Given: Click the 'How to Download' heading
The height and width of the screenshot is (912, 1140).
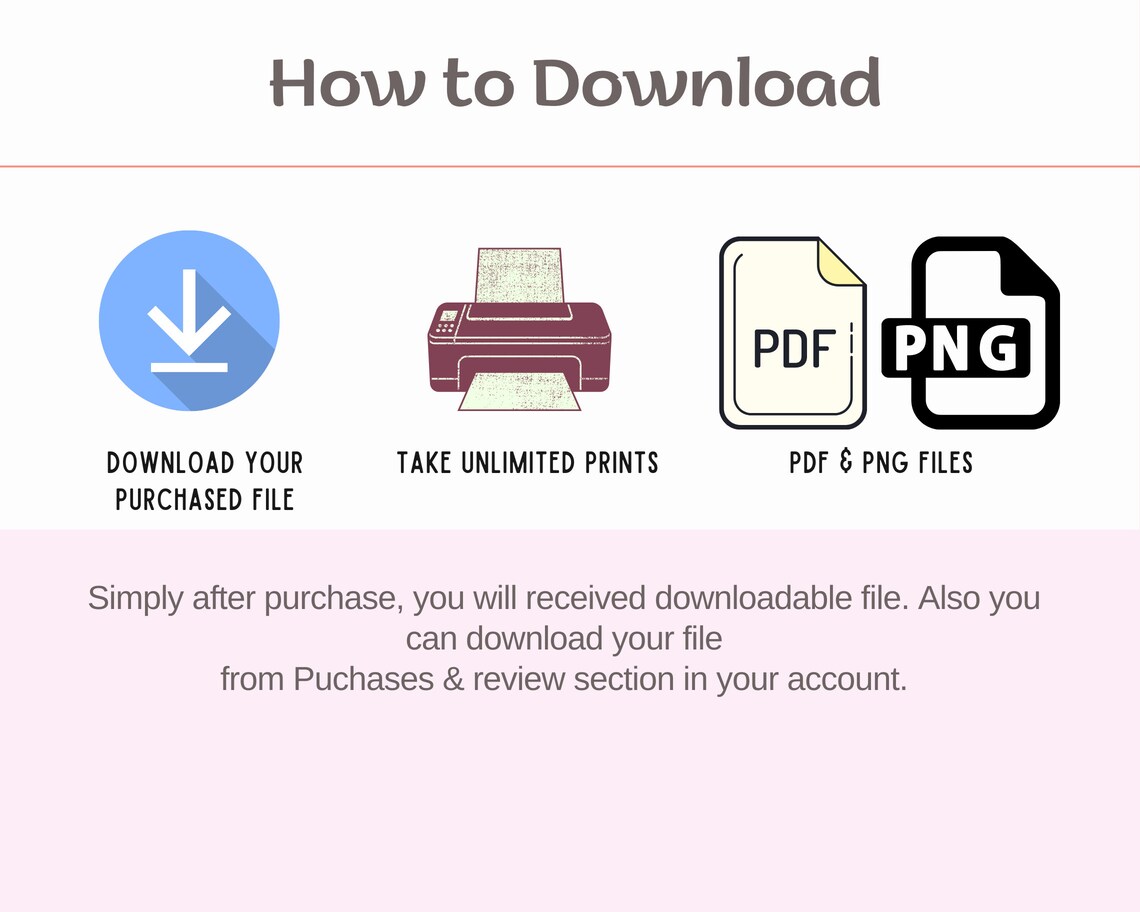Looking at the screenshot, I should (575, 83).
